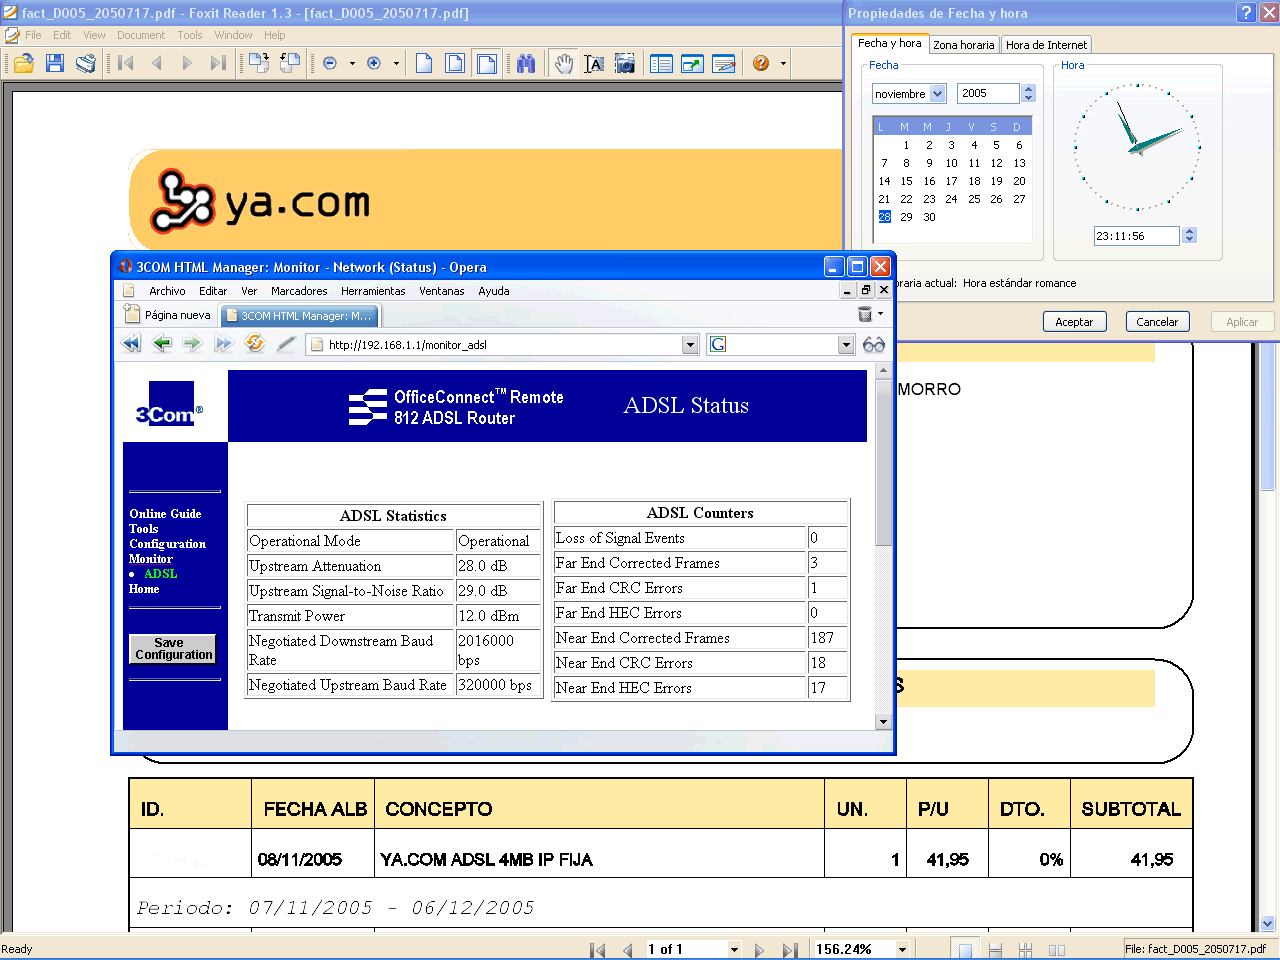Click the help button in date dialog title bar
The image size is (1280, 960).
[1246, 13]
